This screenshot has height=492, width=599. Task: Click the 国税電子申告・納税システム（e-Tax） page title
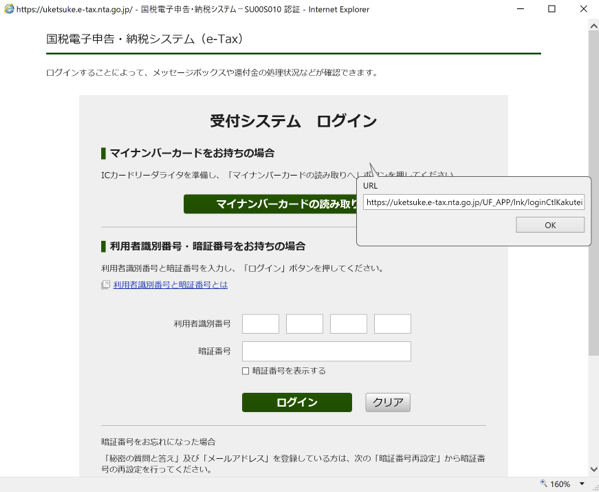click(x=145, y=39)
